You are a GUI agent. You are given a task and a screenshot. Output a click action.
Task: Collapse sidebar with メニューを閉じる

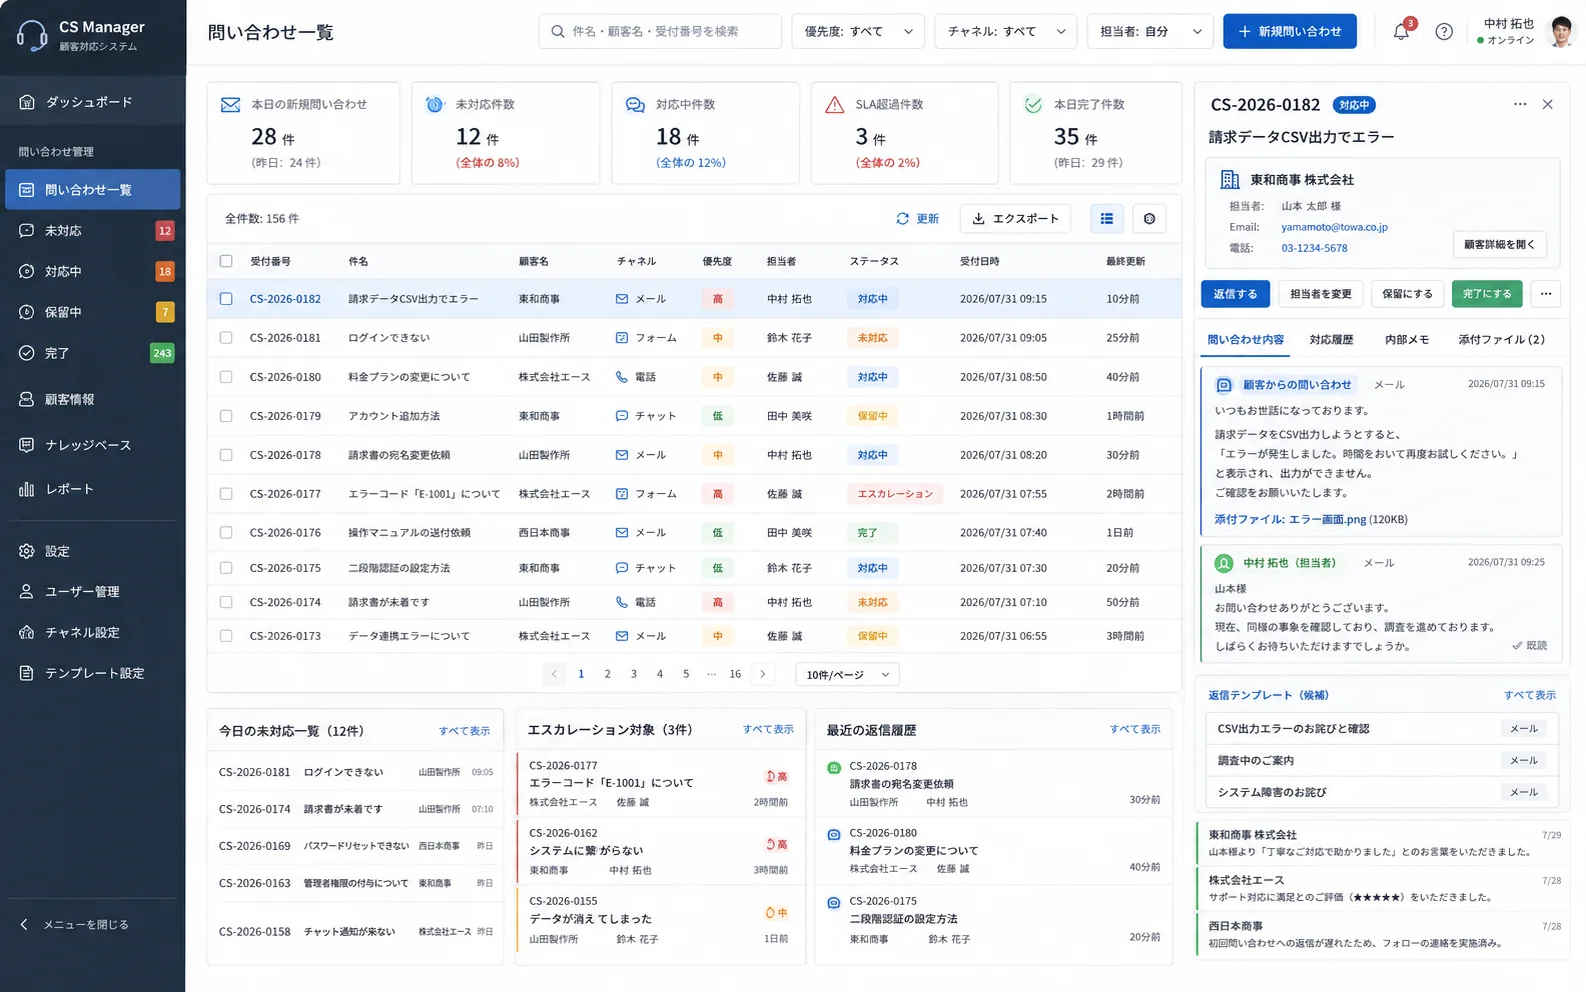coord(75,925)
